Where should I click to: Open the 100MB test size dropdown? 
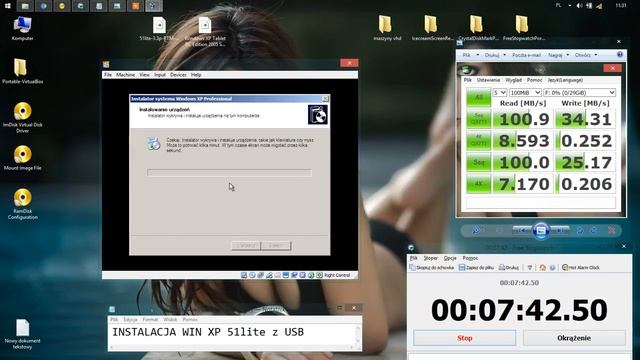[x=525, y=93]
